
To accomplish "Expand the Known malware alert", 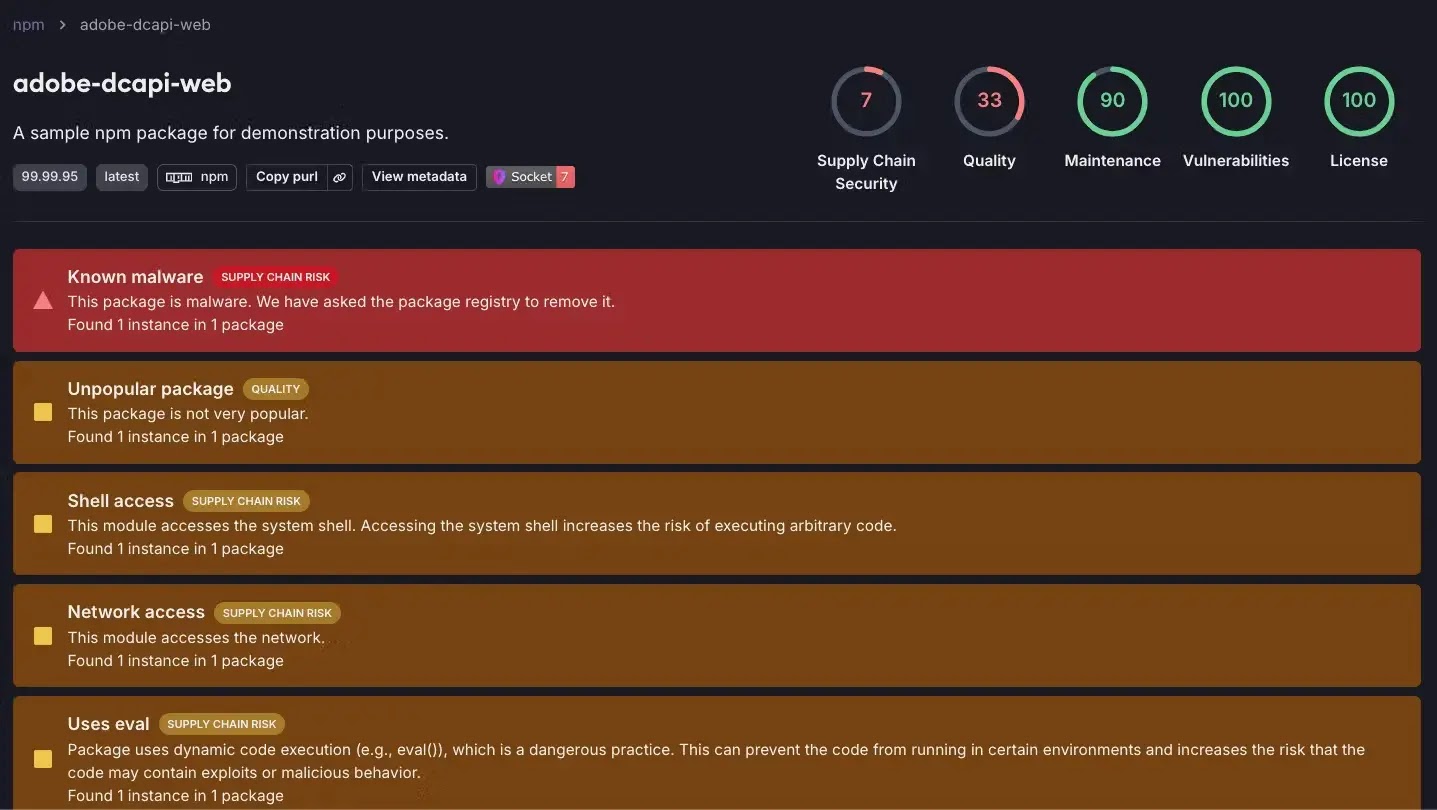I will tap(717, 300).
